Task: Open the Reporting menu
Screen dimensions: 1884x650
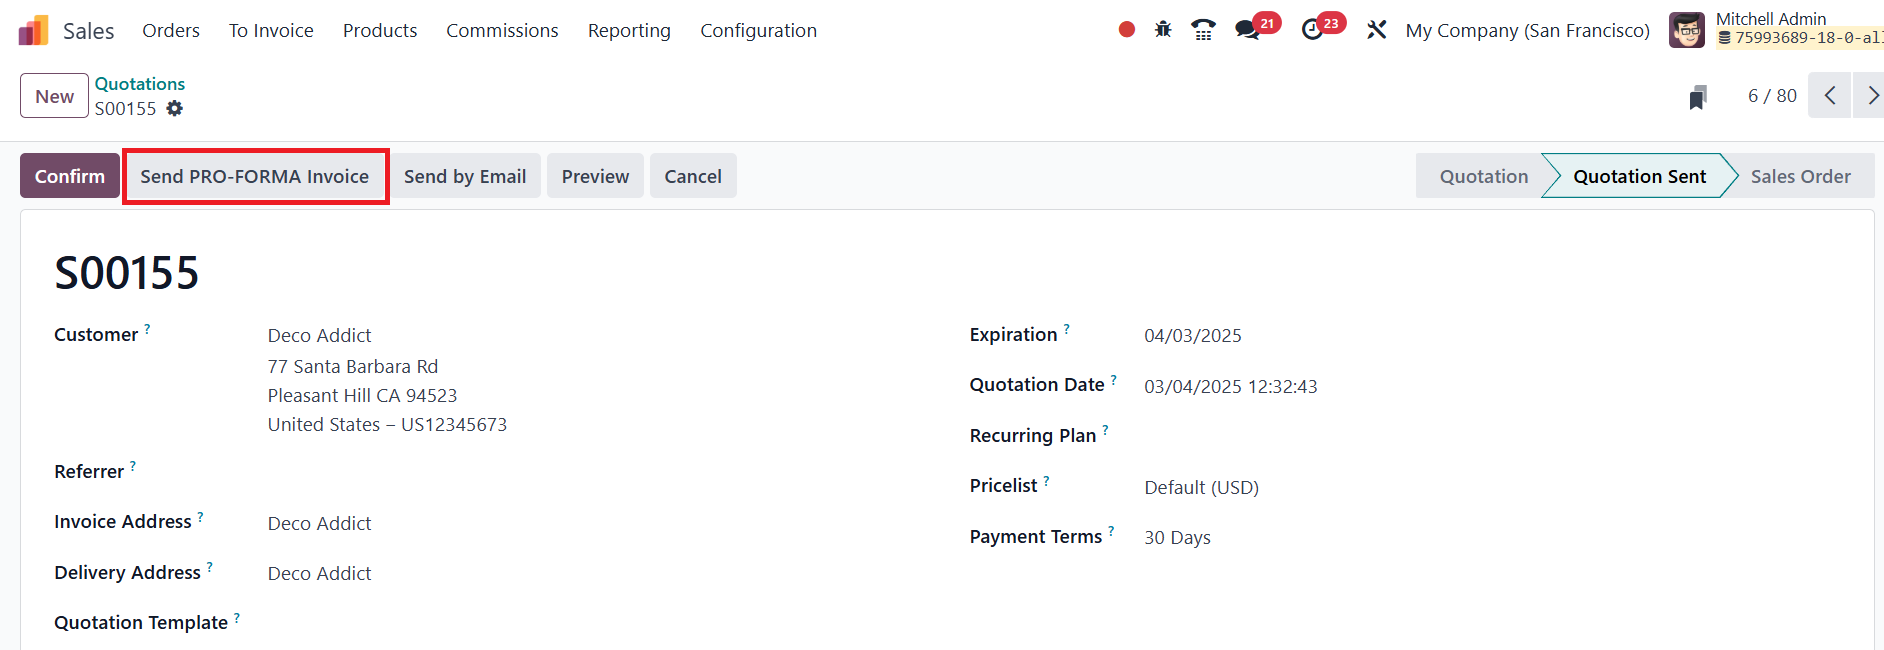Action: [629, 31]
